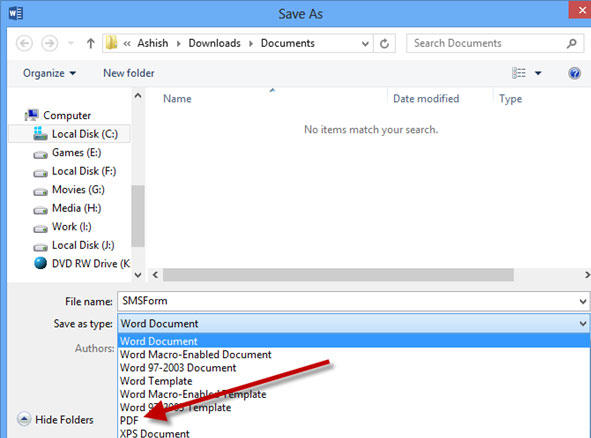
Task: Click the folder icon in address bar
Action: (111, 43)
